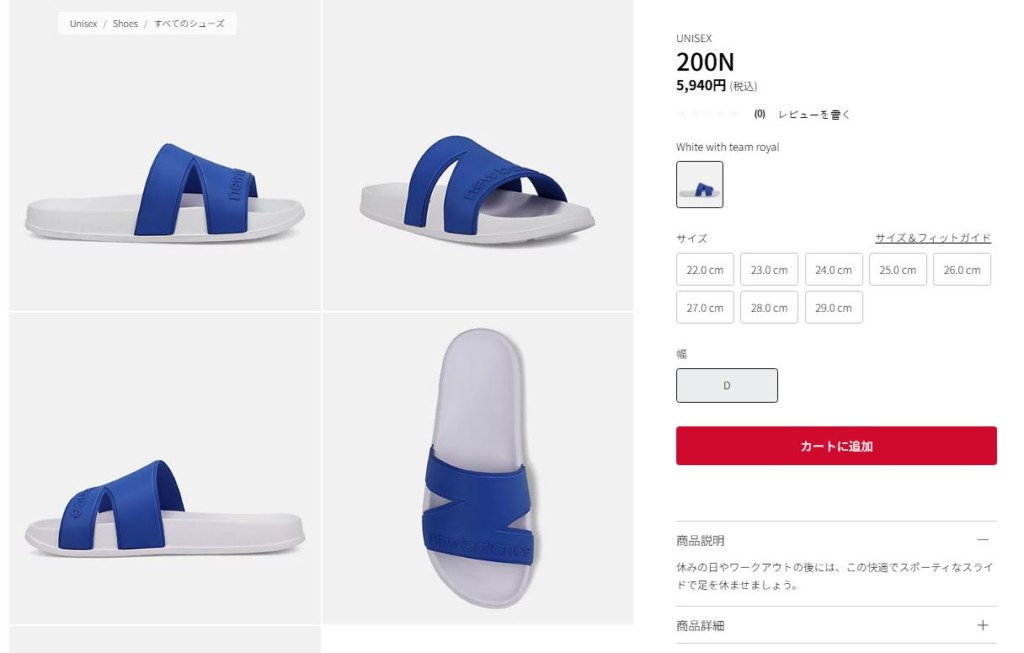Collapse the 商品説明 section minus icon
Image resolution: width=1024 pixels, height=653 pixels.
point(982,540)
